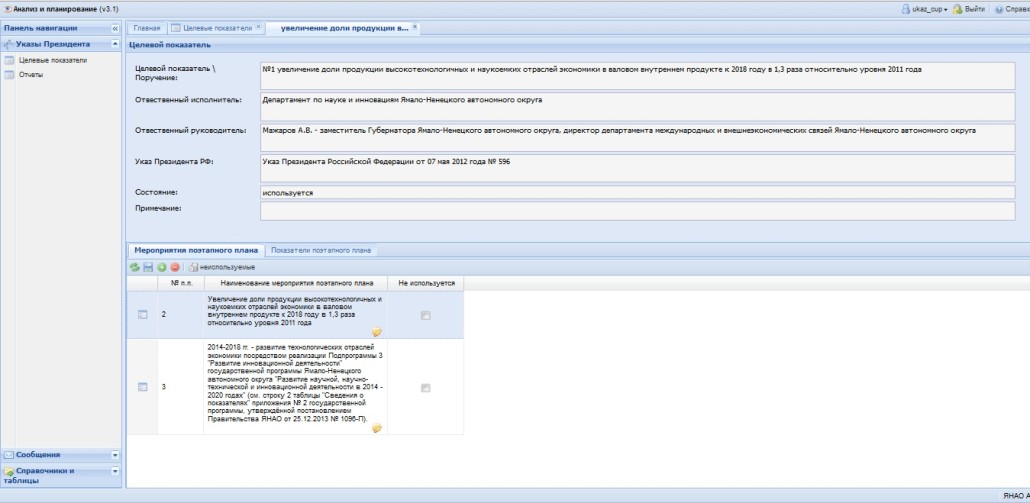This screenshot has height=503, width=1030.
Task: Collapse the navigation panel with double-arrow button
Action: coord(115,28)
